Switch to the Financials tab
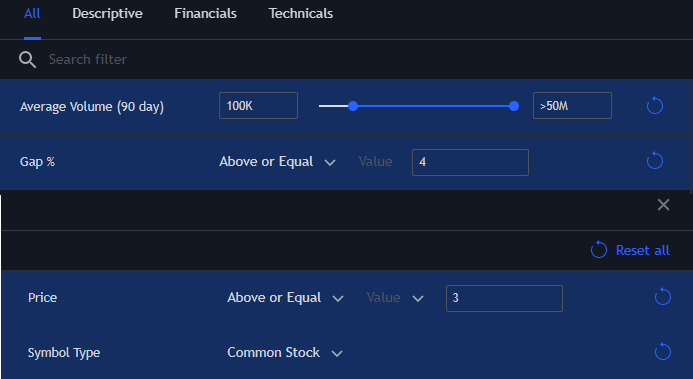The width and height of the screenshot is (693, 379). pyautogui.click(x=206, y=14)
